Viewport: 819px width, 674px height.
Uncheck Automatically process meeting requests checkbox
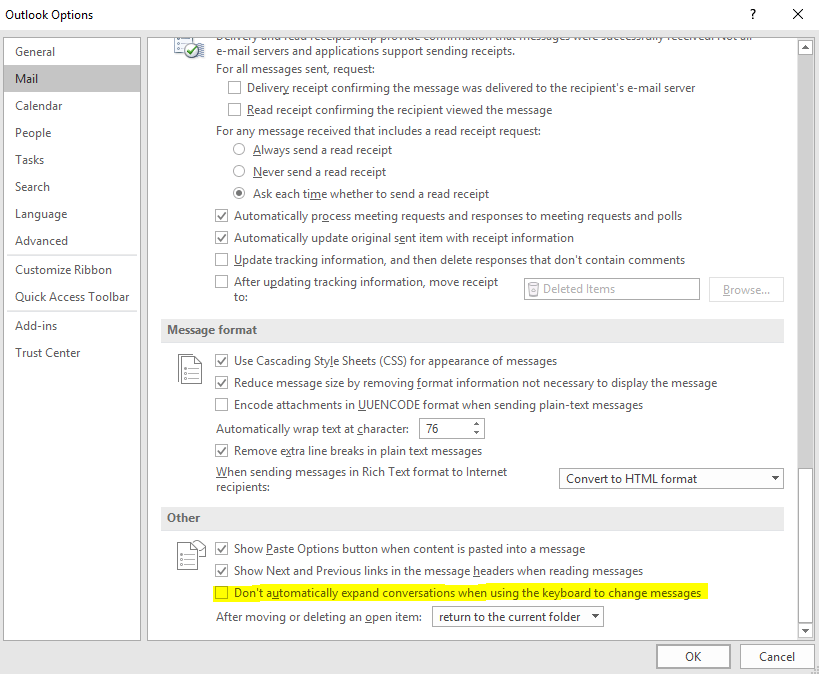click(x=221, y=216)
